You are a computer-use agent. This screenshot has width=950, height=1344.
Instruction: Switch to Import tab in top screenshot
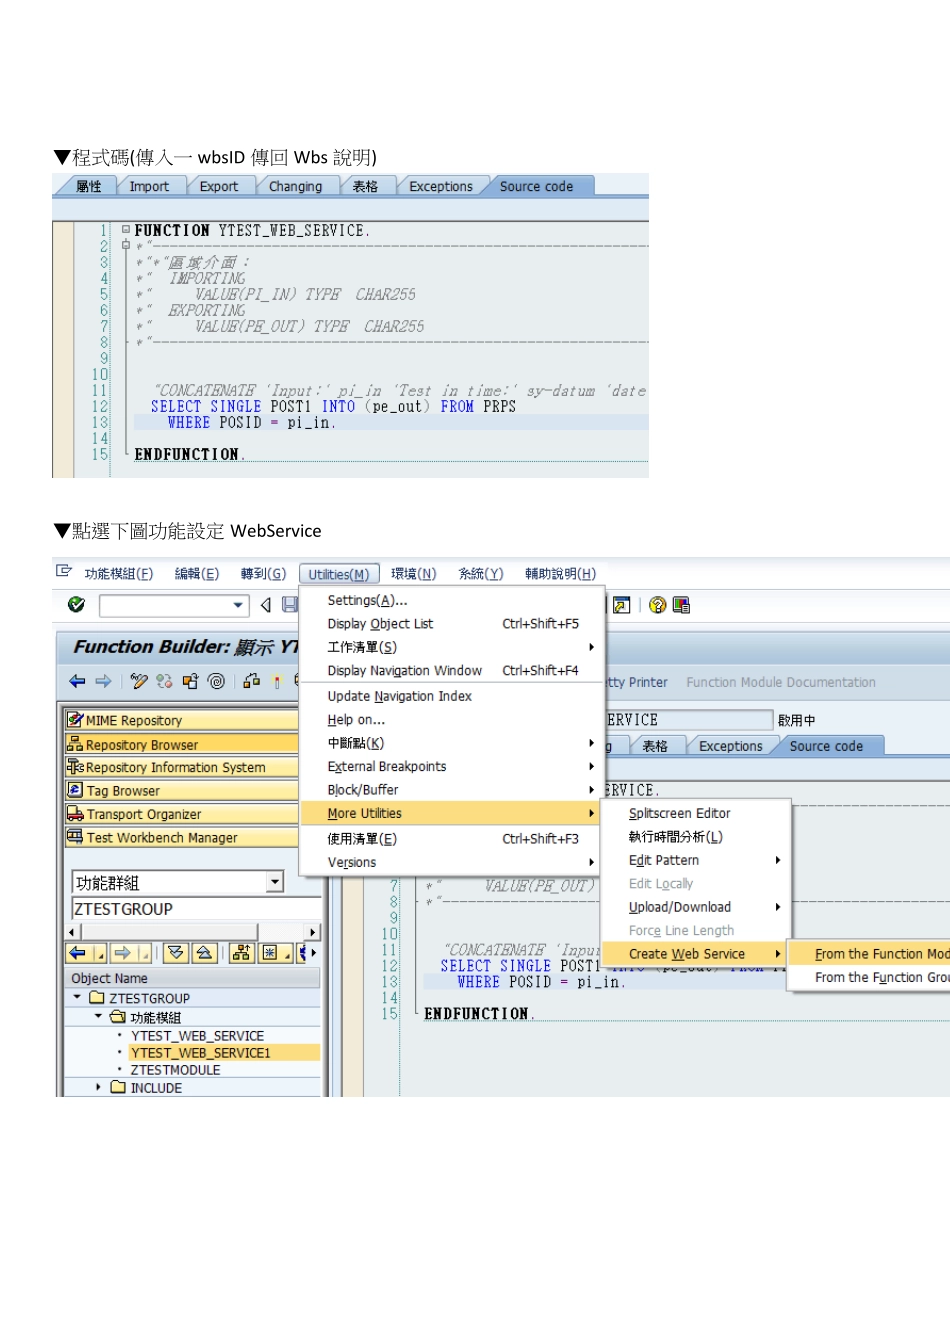click(x=149, y=186)
